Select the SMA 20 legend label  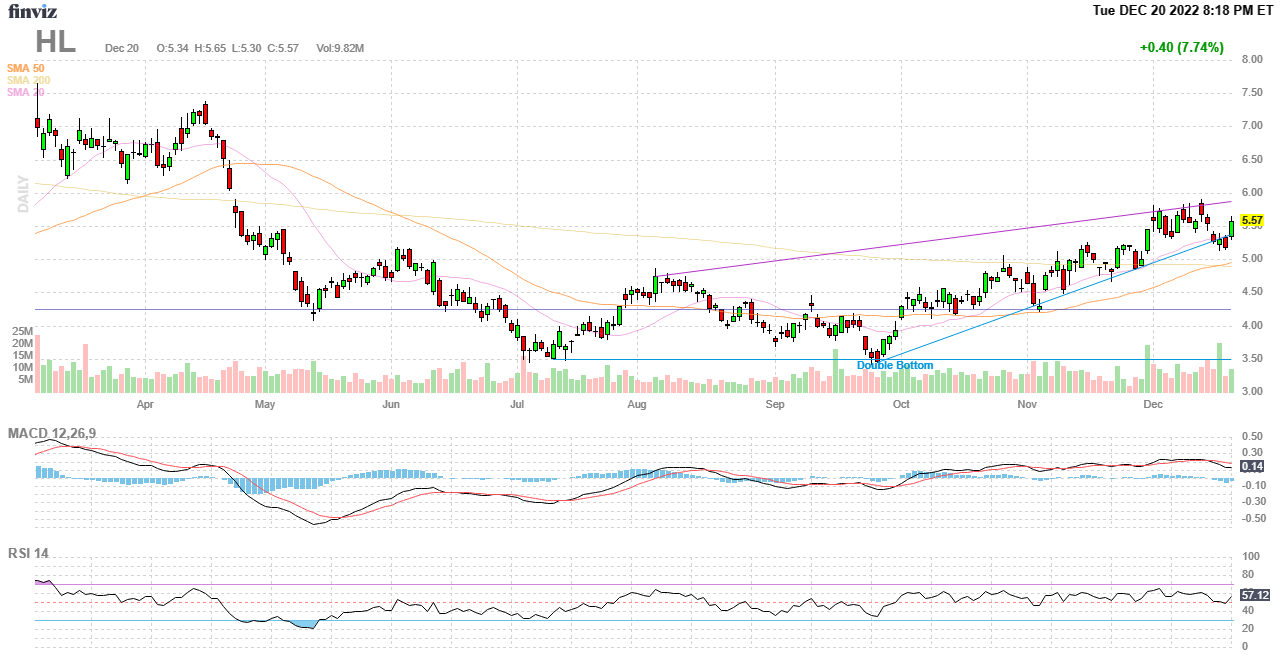click(x=25, y=92)
